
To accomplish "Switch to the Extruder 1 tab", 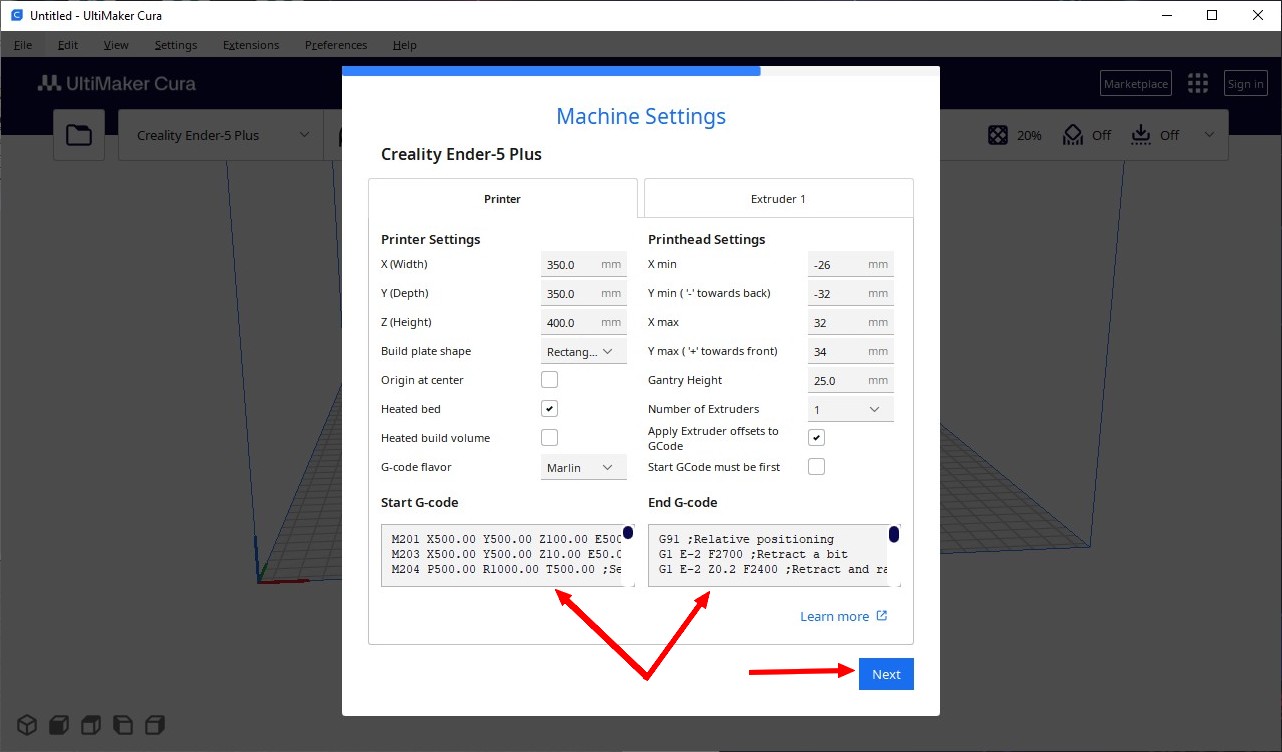I will click(778, 199).
